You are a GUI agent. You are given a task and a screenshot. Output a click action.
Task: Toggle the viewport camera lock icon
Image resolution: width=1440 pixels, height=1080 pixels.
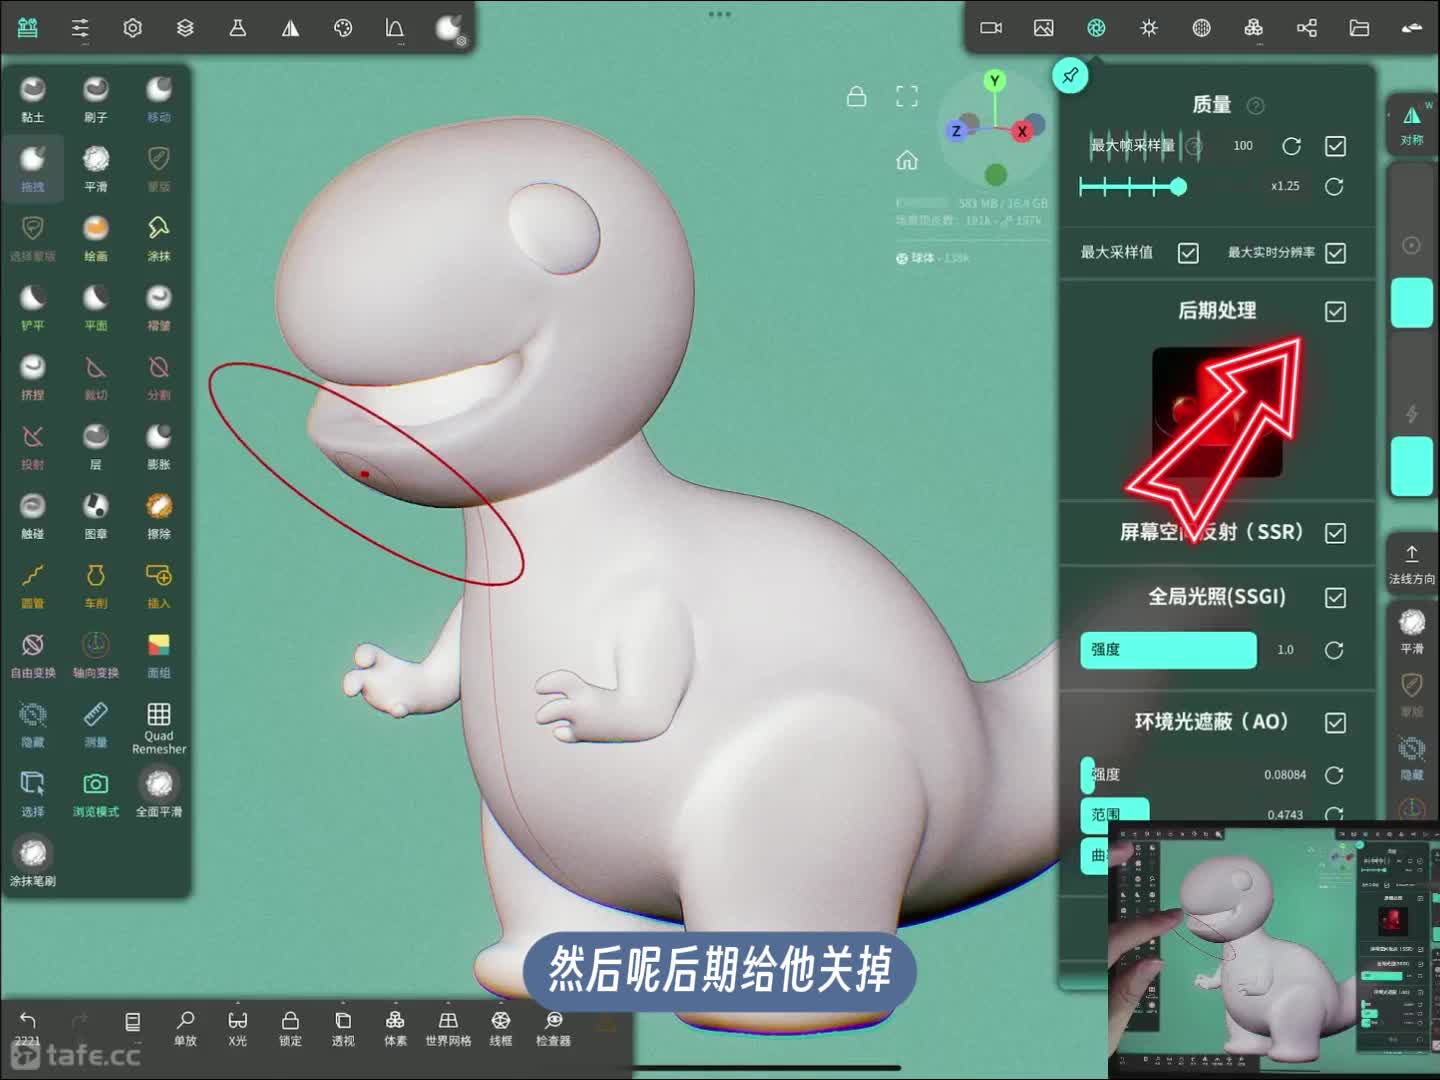pyautogui.click(x=857, y=96)
